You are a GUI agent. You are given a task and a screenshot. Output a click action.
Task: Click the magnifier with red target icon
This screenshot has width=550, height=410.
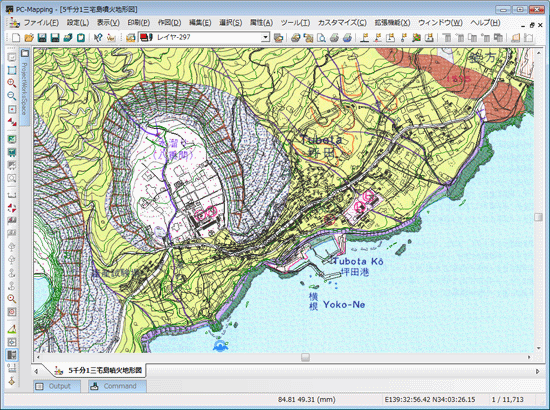[x=12, y=298]
